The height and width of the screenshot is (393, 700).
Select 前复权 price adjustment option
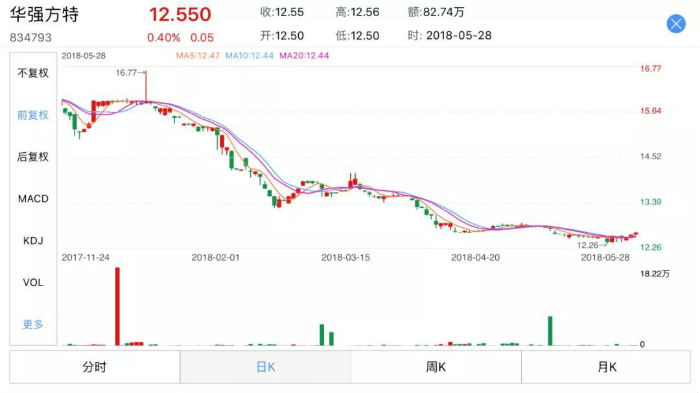click(x=33, y=115)
